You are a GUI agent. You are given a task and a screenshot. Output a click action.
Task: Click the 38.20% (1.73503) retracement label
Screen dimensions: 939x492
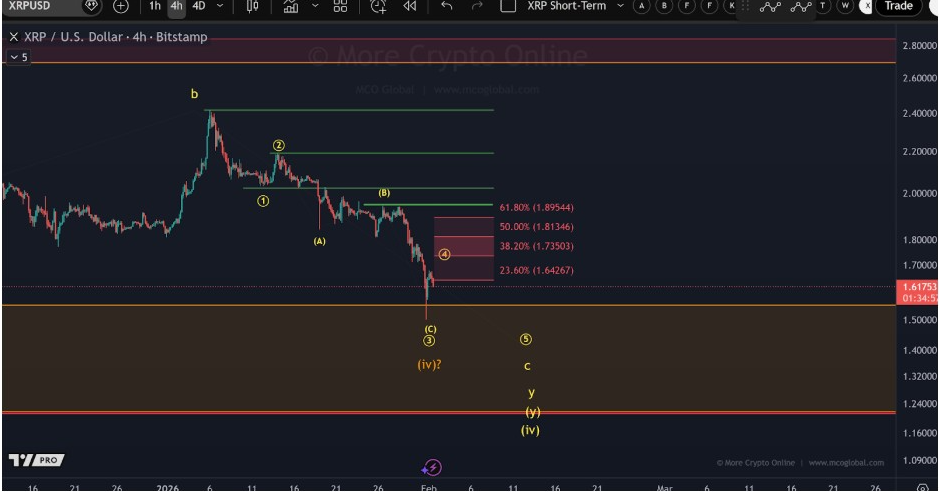coord(536,246)
